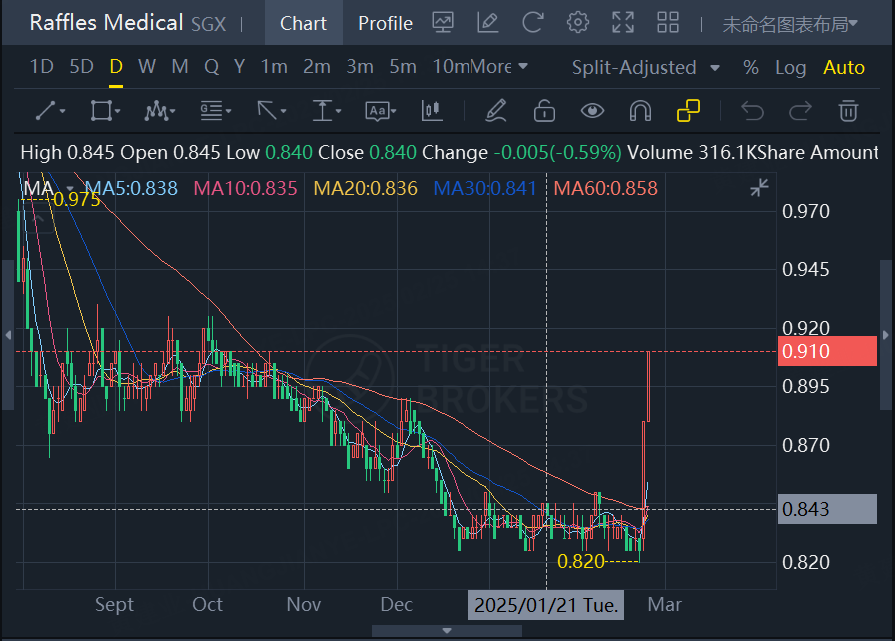Select the 1m interval
895x641 pixels.
pos(274,67)
